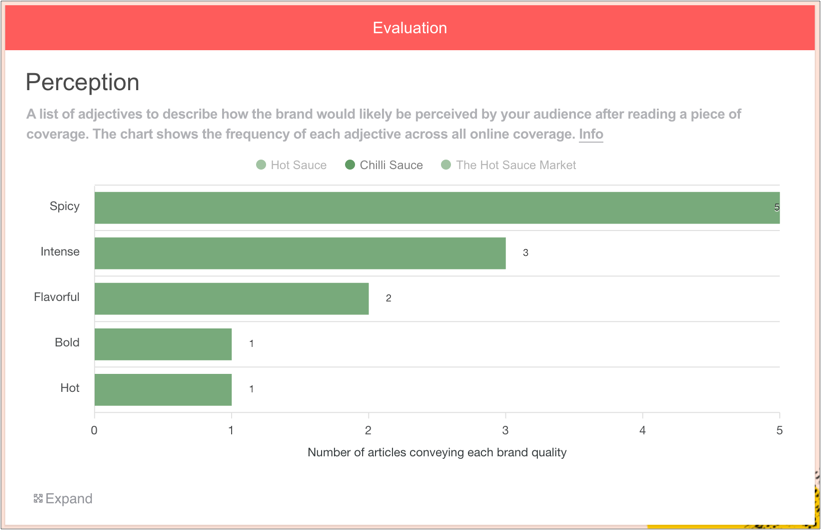Click the Flavorful axis label
This screenshot has width=821, height=530.
point(56,297)
